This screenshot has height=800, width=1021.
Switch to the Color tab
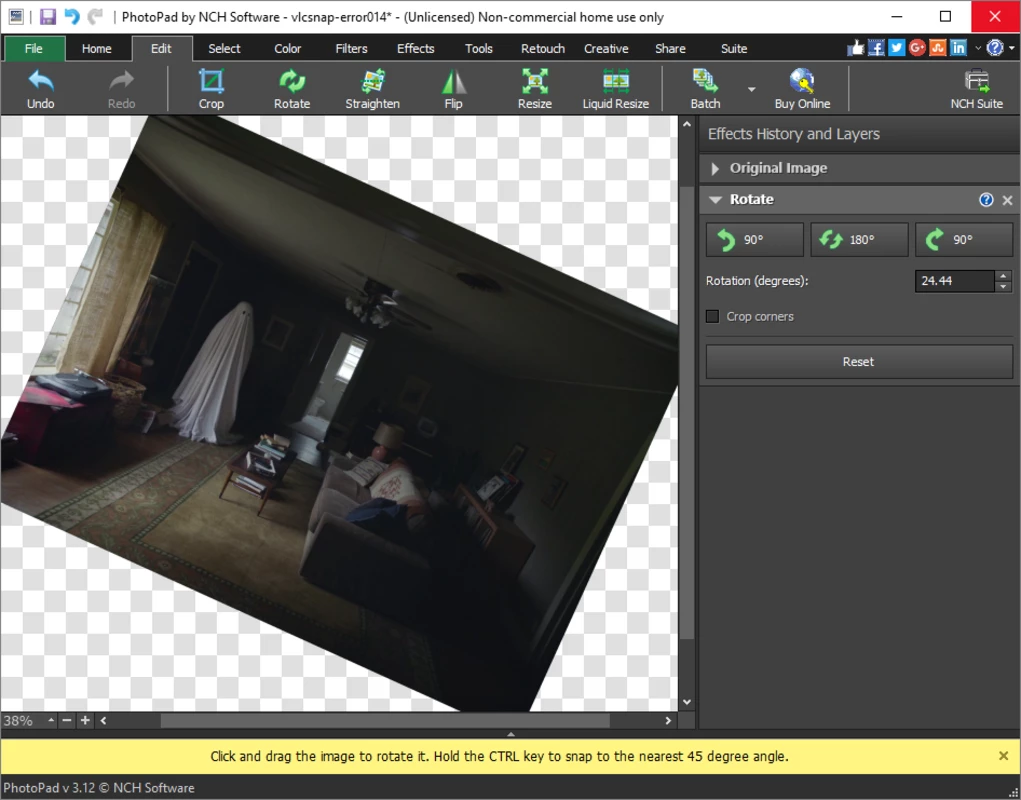[x=287, y=49]
